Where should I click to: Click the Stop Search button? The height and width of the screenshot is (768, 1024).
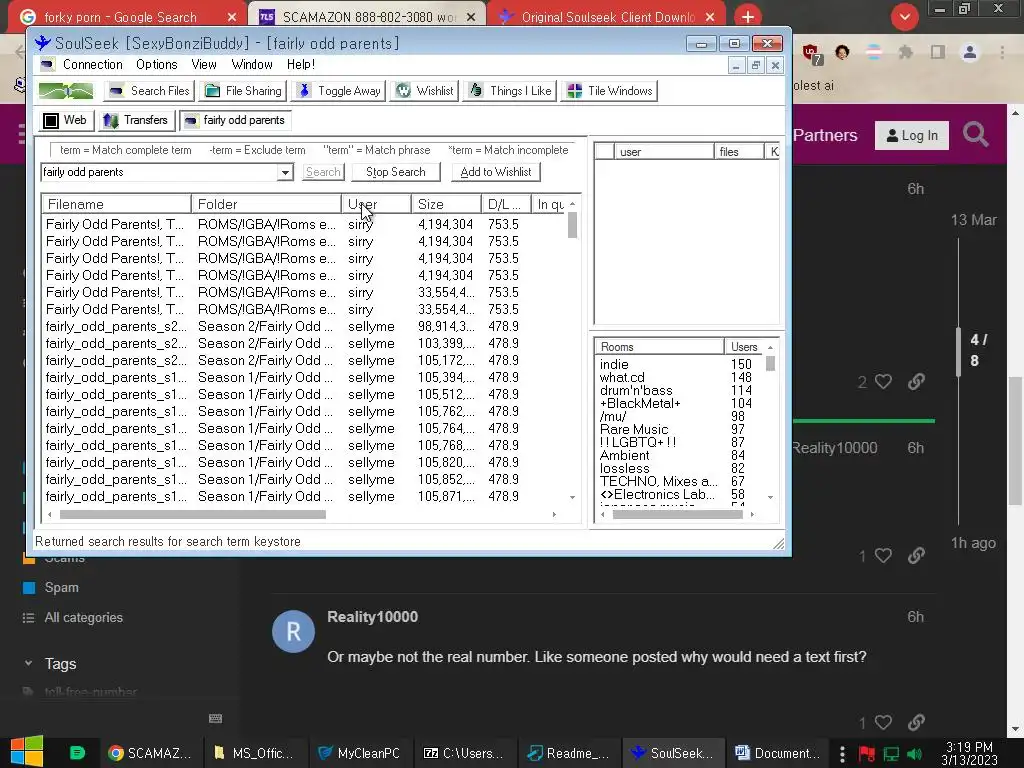coord(396,172)
